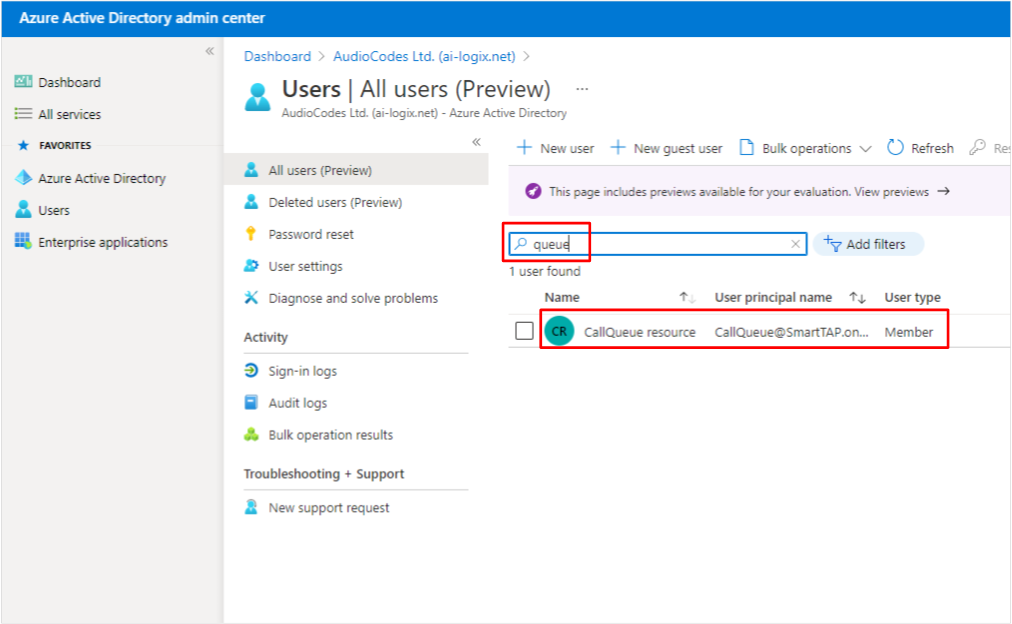Click the Member user type cell
The width and height of the screenshot is (1012, 624).
(908, 332)
